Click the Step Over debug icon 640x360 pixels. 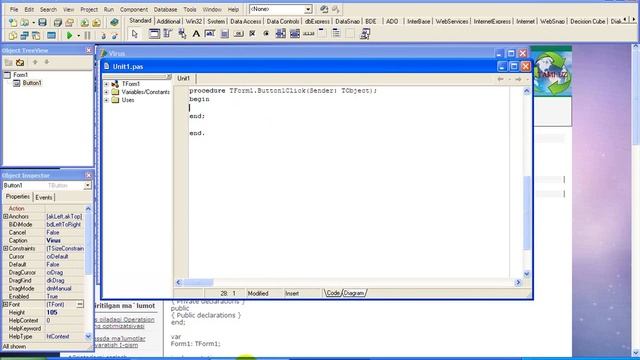(115, 36)
